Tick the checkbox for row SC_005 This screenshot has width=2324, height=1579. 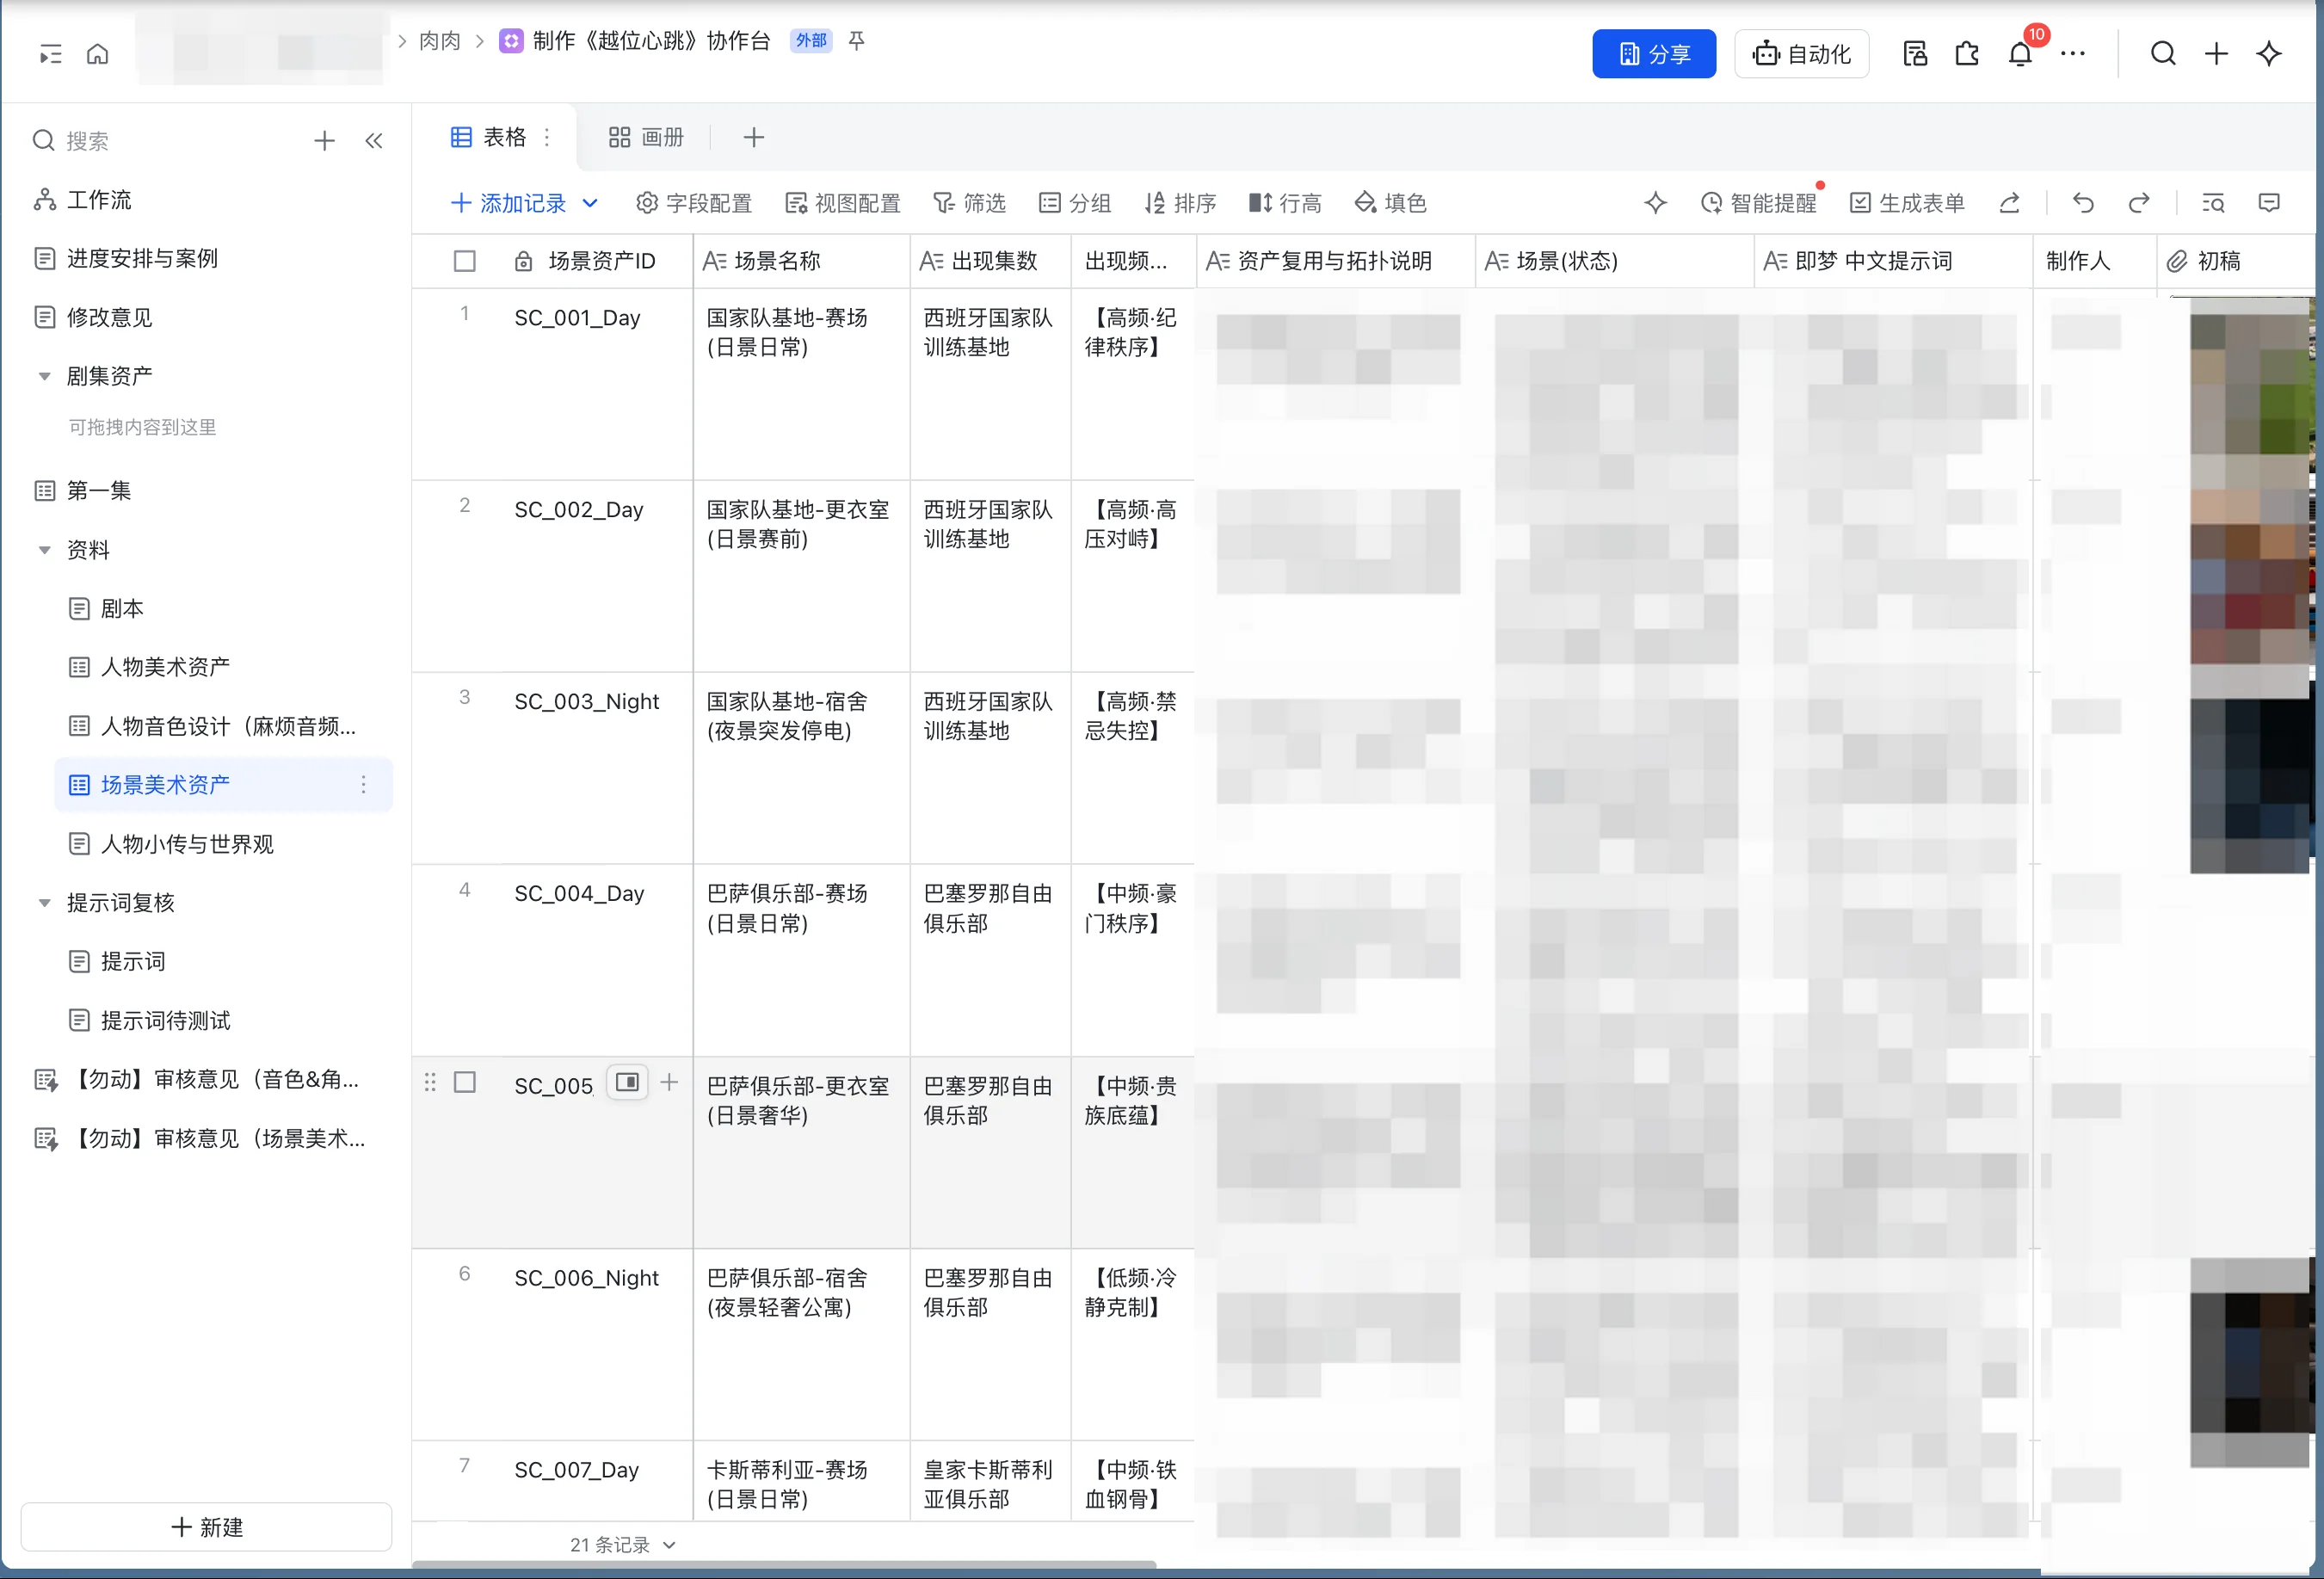465,1082
